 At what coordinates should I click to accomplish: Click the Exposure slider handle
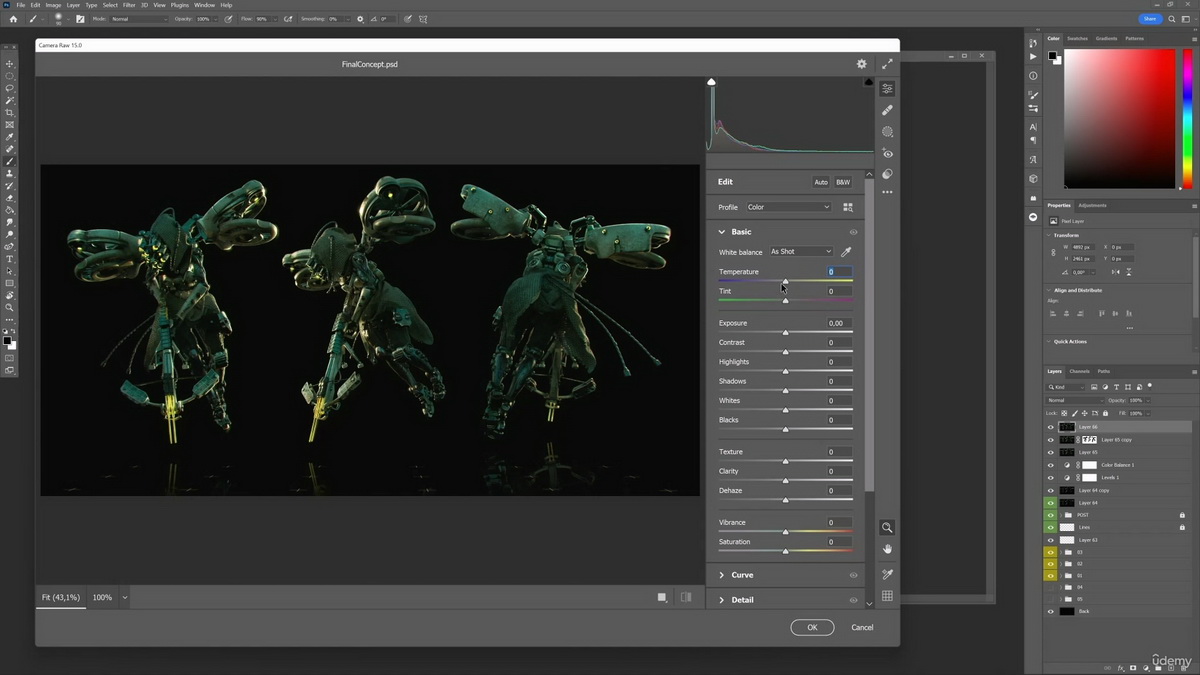click(785, 332)
